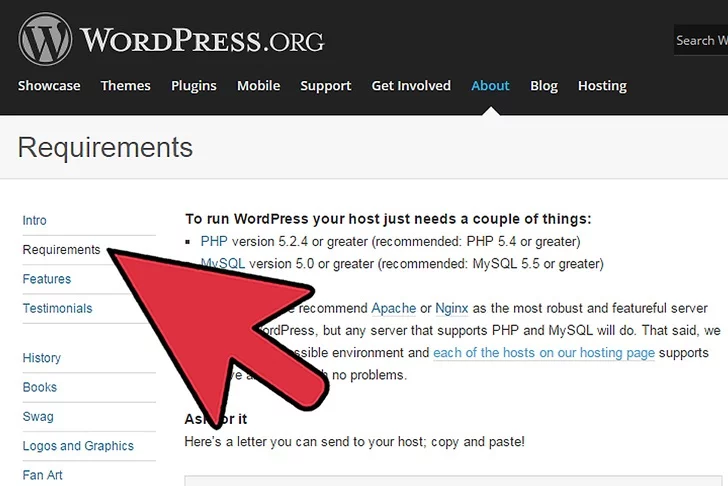728x486 pixels.
Task: Click the search input field
Action: tap(700, 41)
